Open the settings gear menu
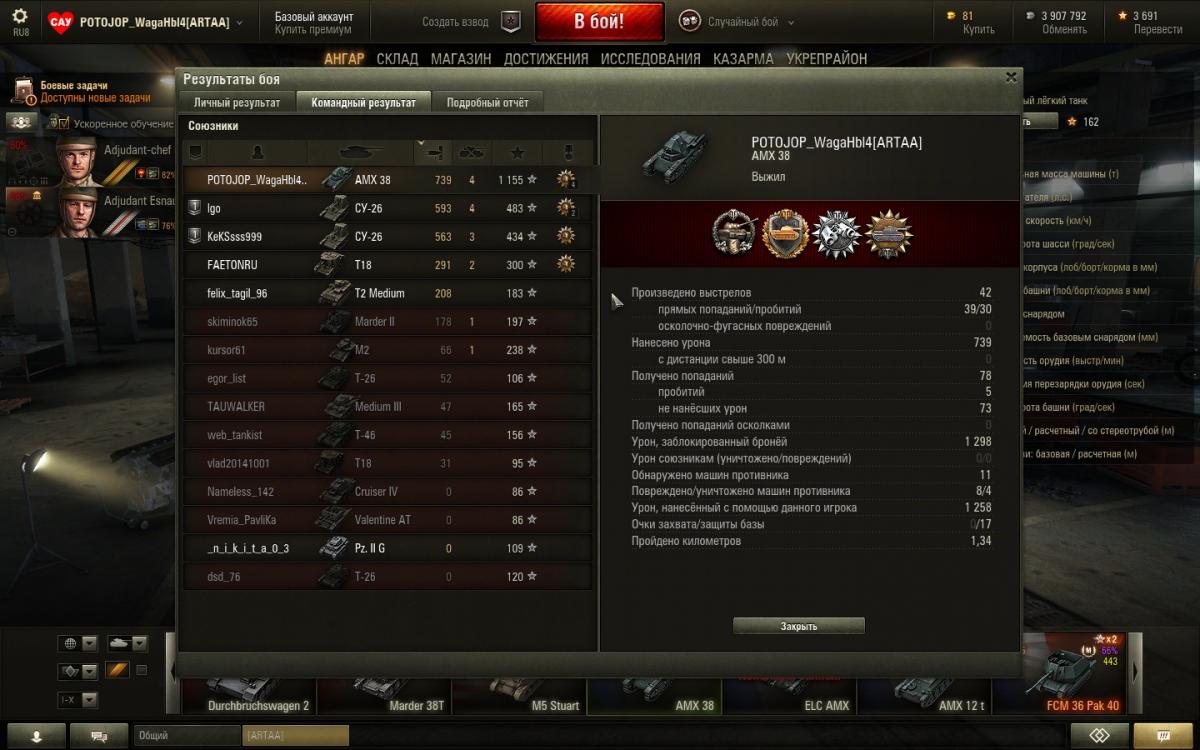 click(x=20, y=16)
